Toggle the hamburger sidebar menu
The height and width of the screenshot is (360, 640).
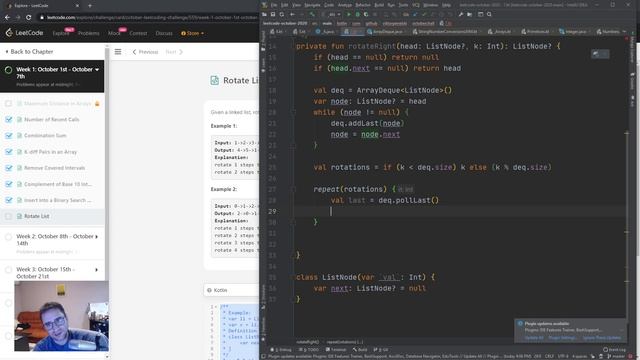pyautogui.click(x=118, y=52)
